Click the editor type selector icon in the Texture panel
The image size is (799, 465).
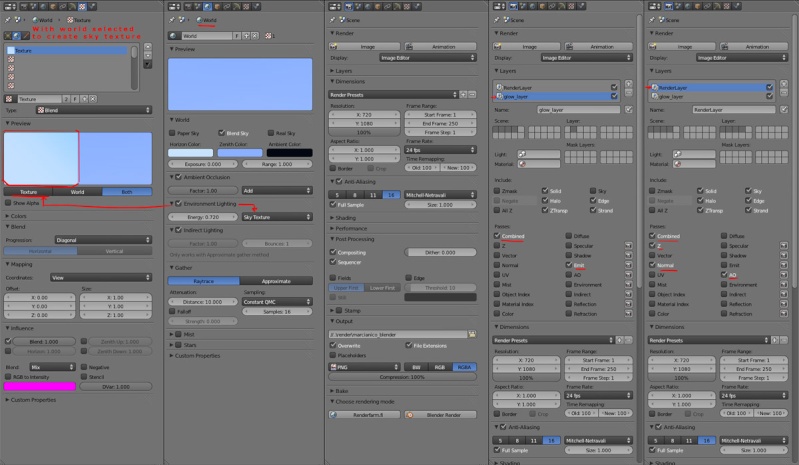[x=10, y=7]
